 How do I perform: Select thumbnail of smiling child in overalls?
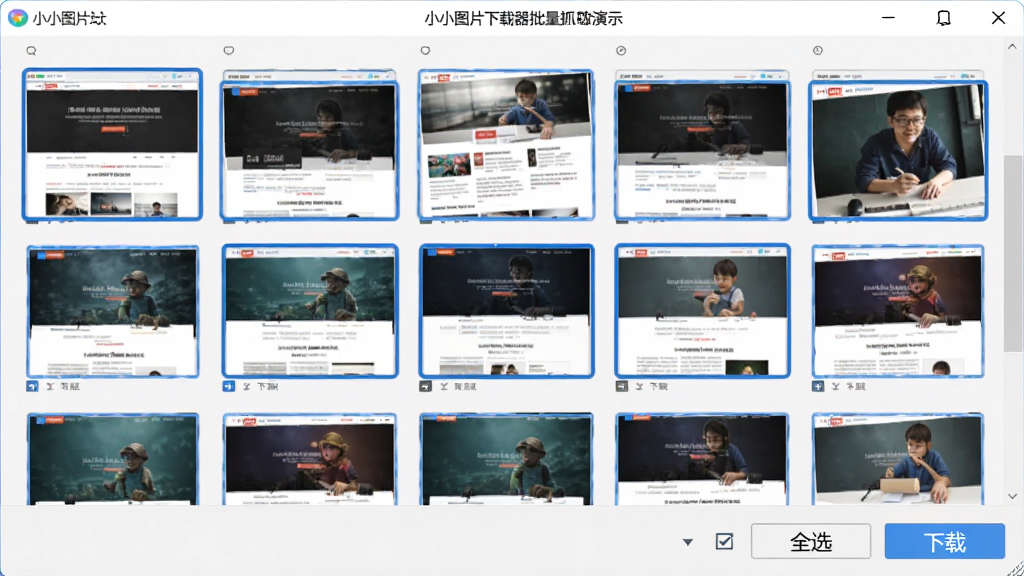[702, 312]
